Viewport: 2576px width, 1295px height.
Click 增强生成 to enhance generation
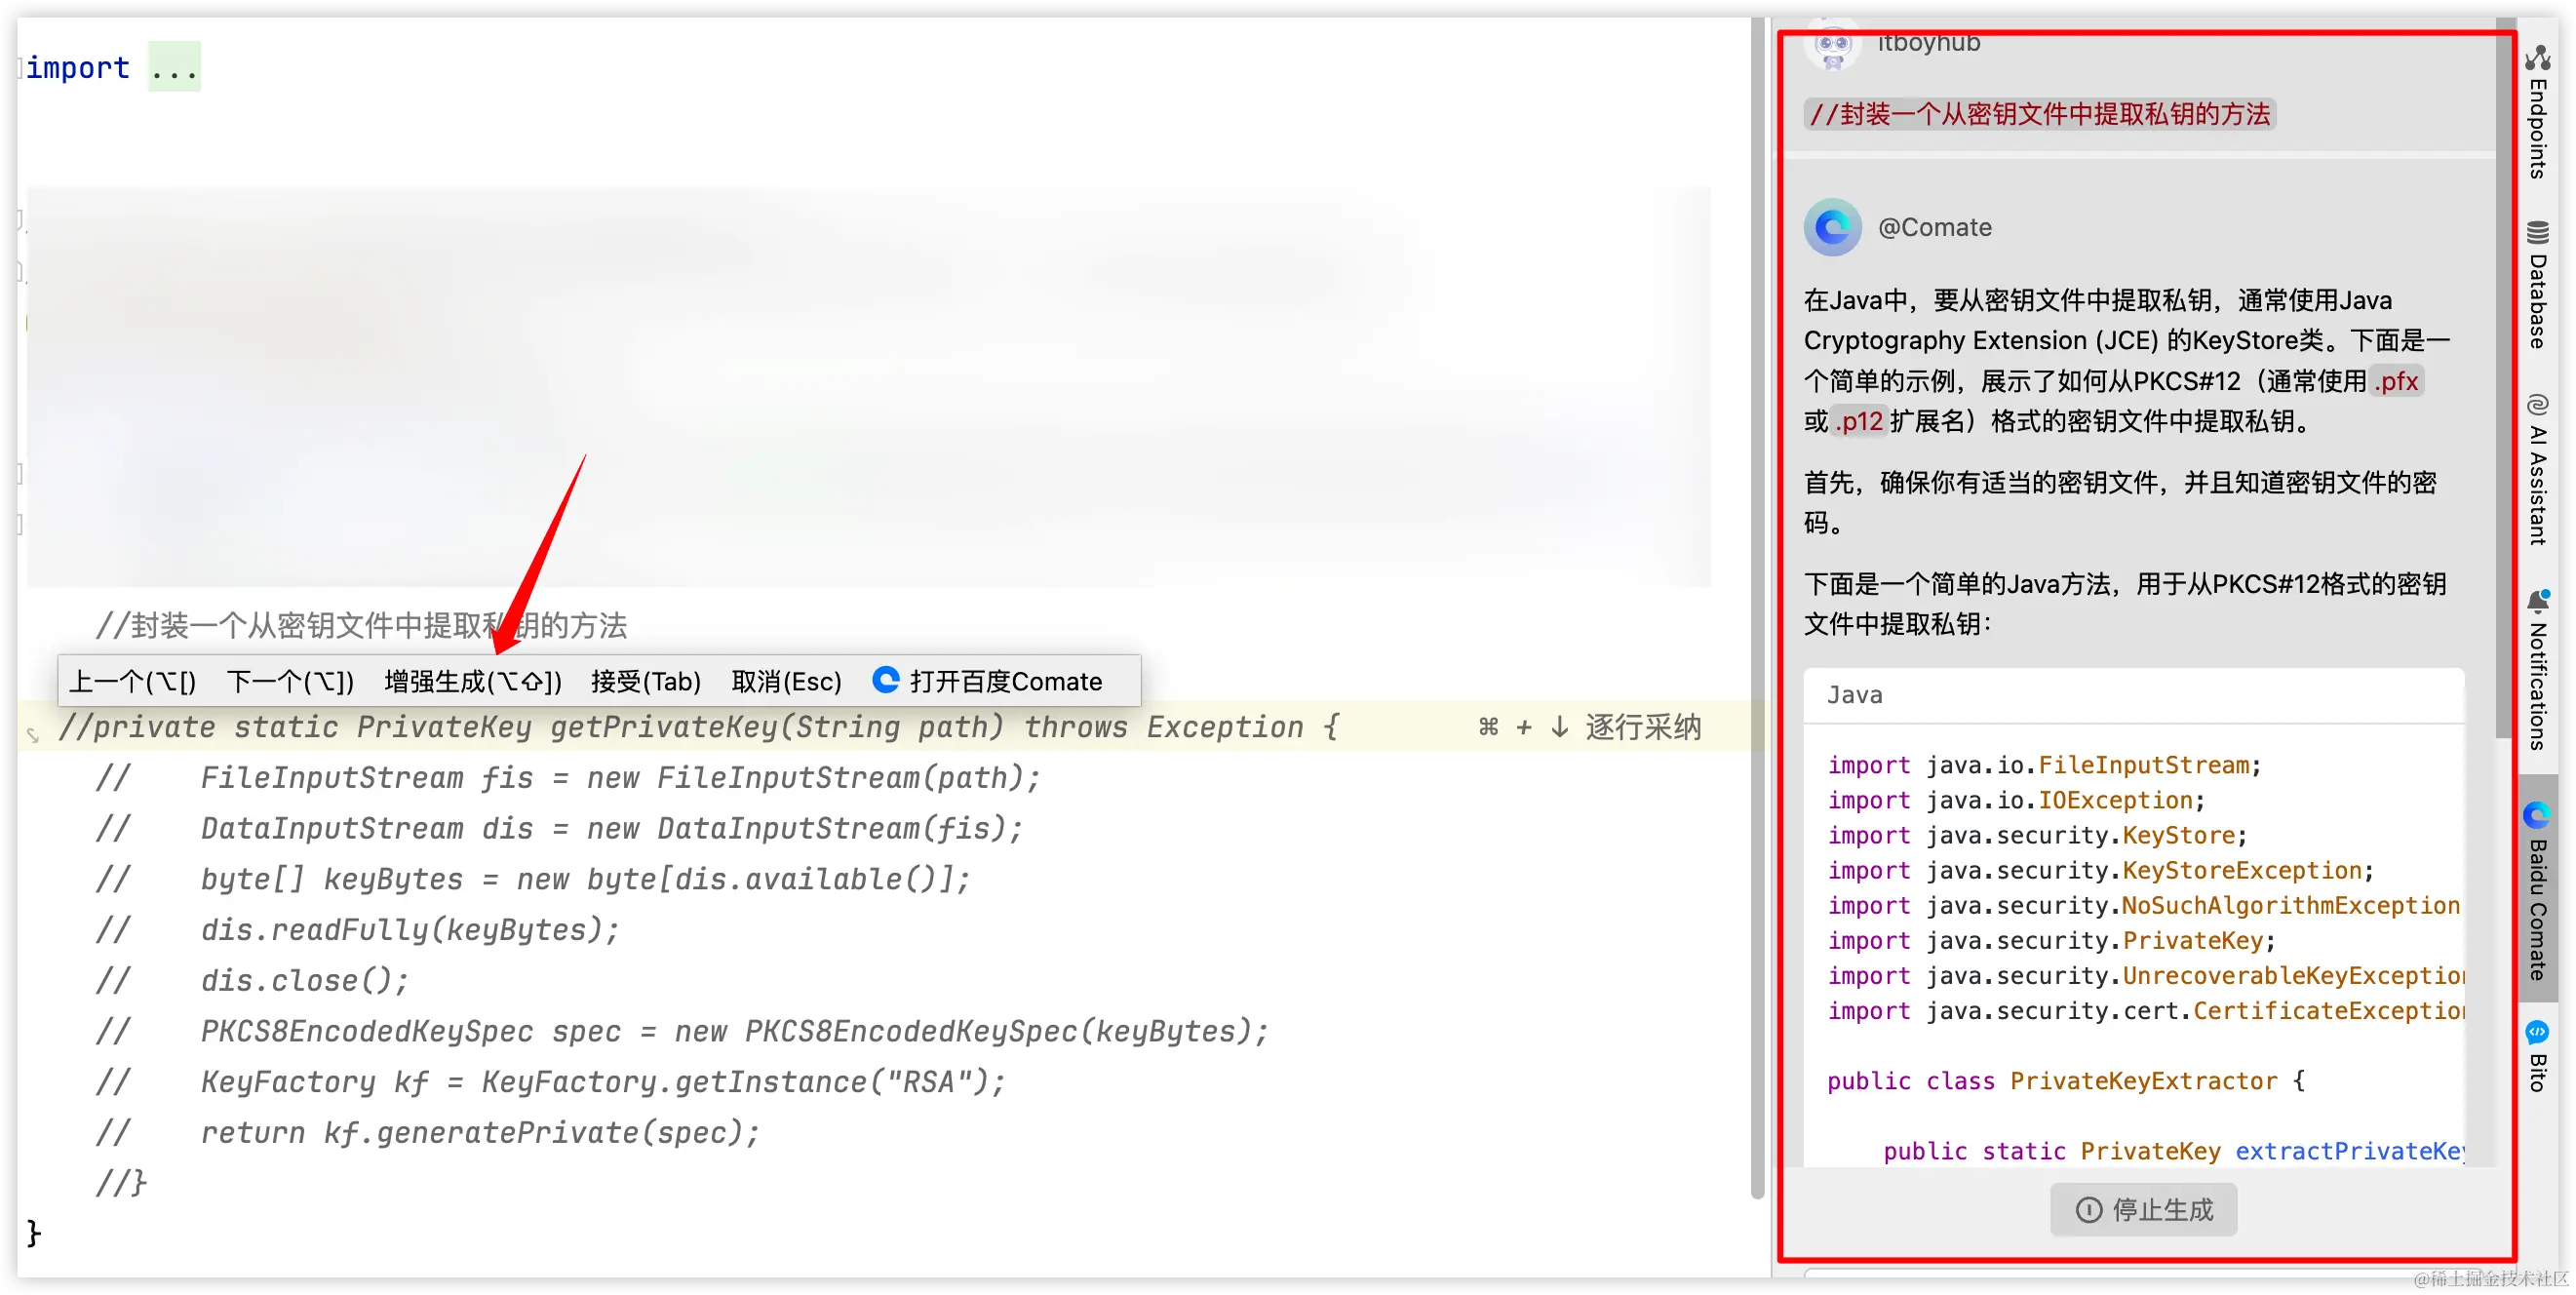tap(472, 682)
